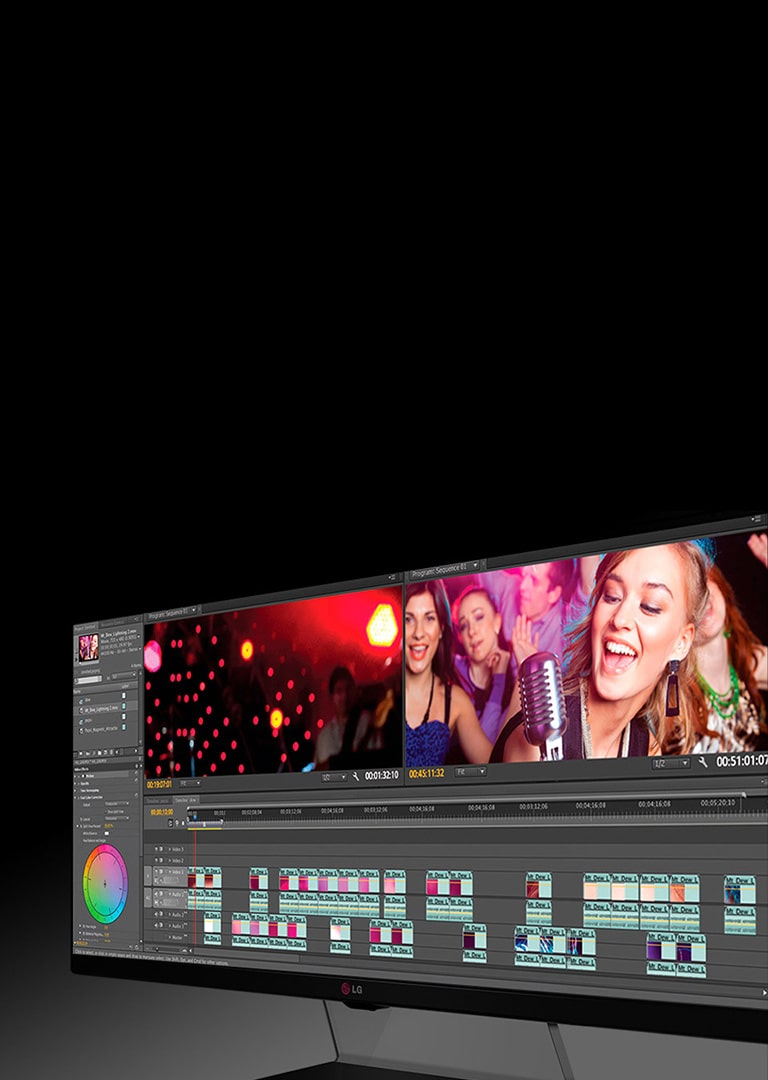The height and width of the screenshot is (1080, 768).
Task: Click the timeline playhead marker on ruler
Action: point(194,815)
